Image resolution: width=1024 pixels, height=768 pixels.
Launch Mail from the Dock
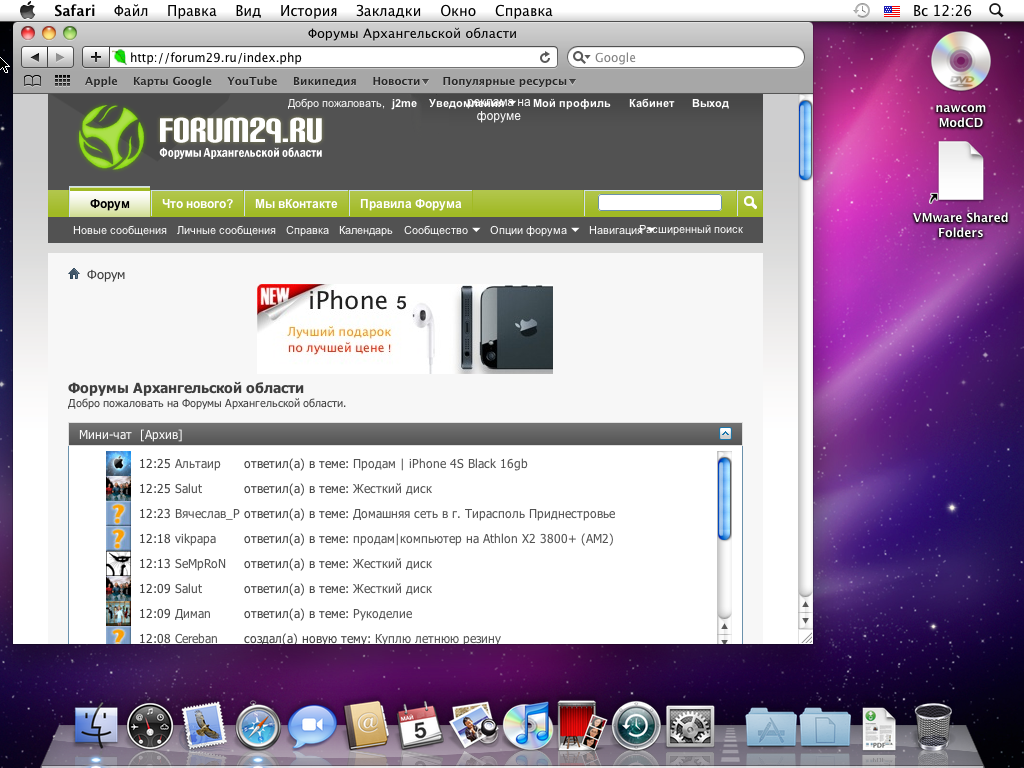[204, 725]
